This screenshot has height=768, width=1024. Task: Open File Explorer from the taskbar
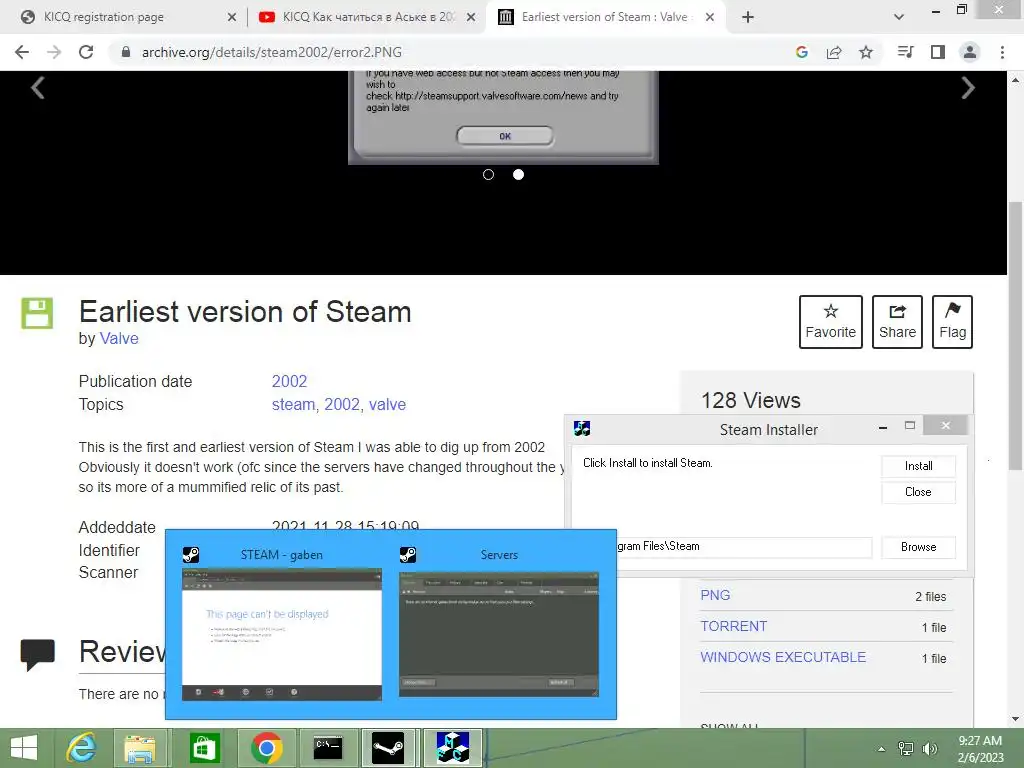click(x=140, y=748)
